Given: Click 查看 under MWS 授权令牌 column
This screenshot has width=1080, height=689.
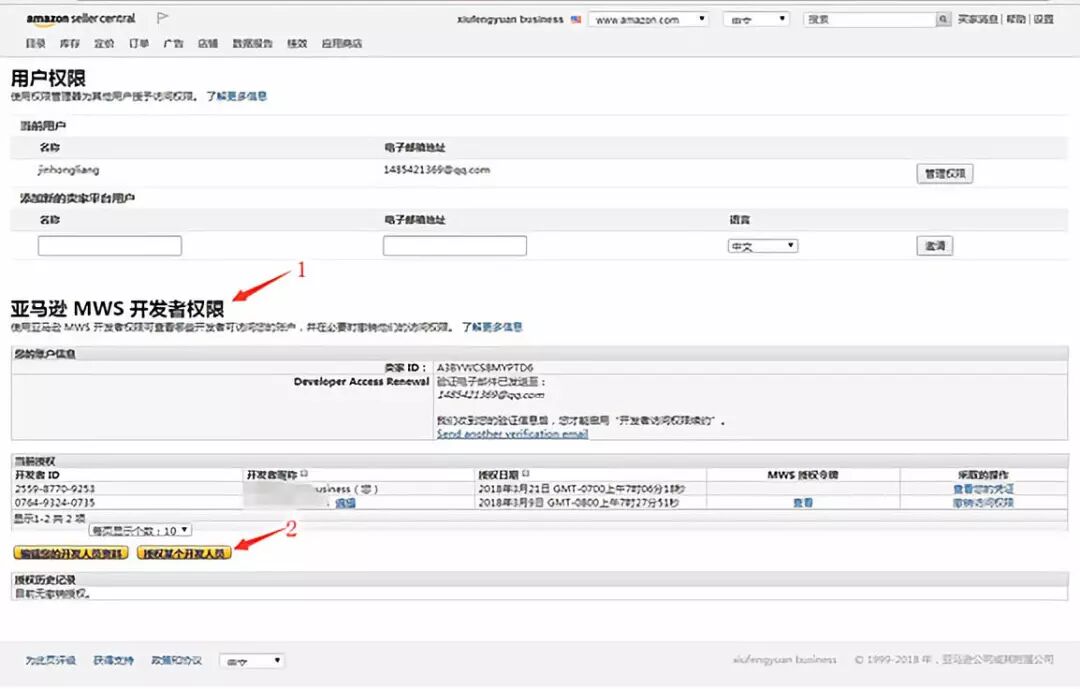Looking at the screenshot, I should pos(803,503).
